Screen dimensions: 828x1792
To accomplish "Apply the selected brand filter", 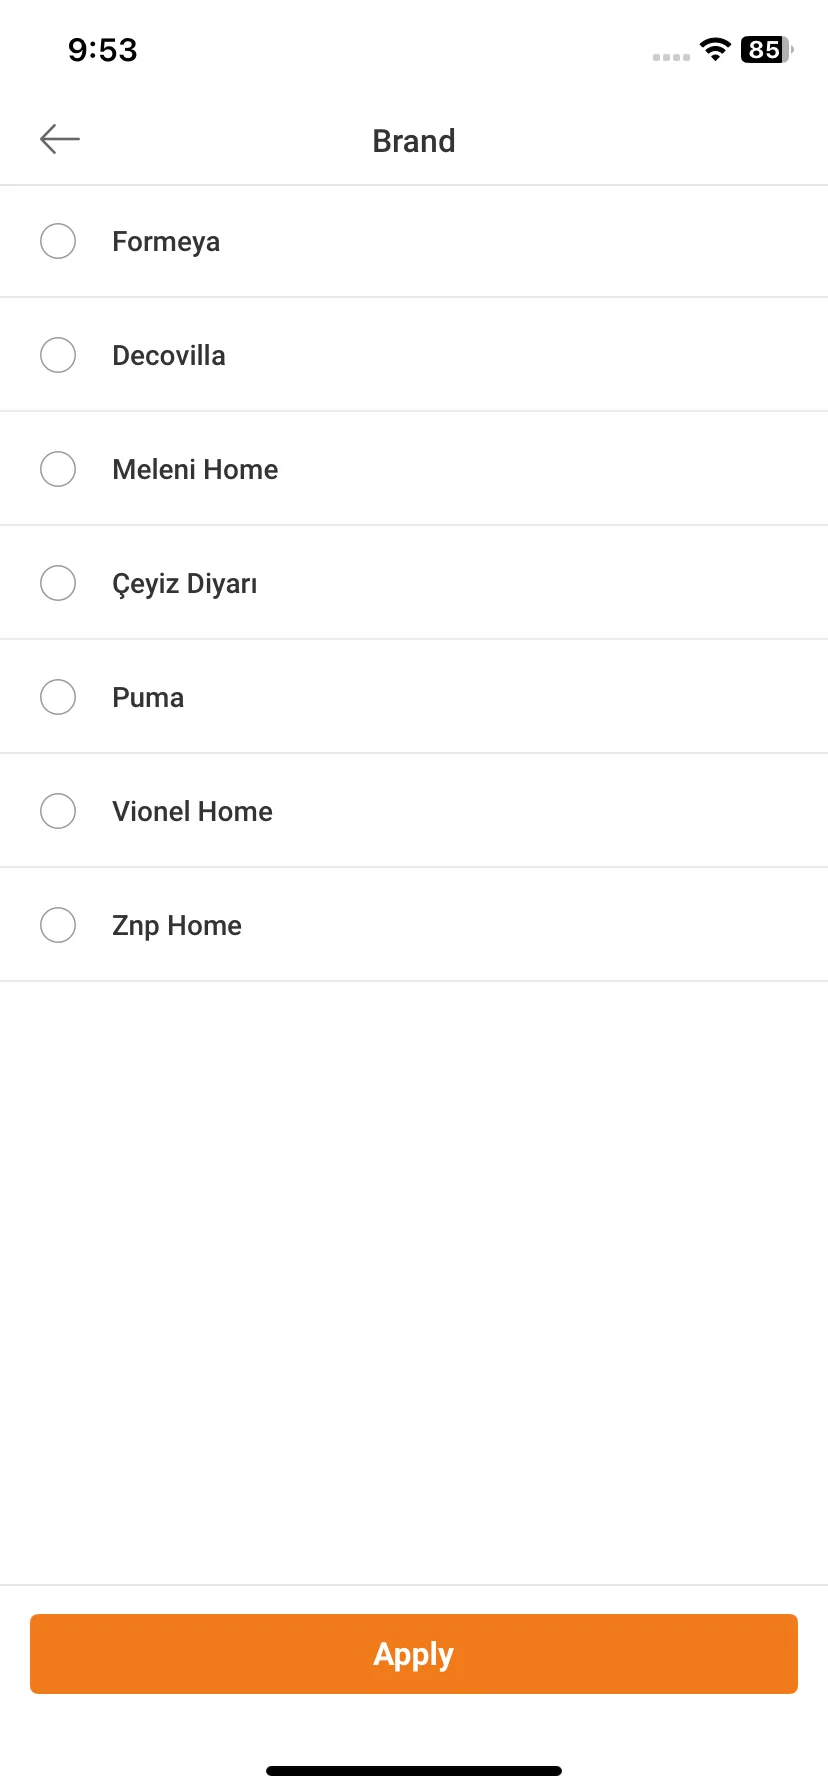I will click(414, 1654).
